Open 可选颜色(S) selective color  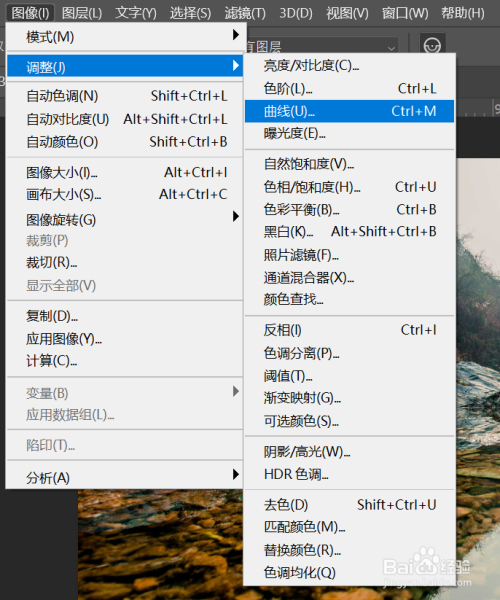[349, 421]
